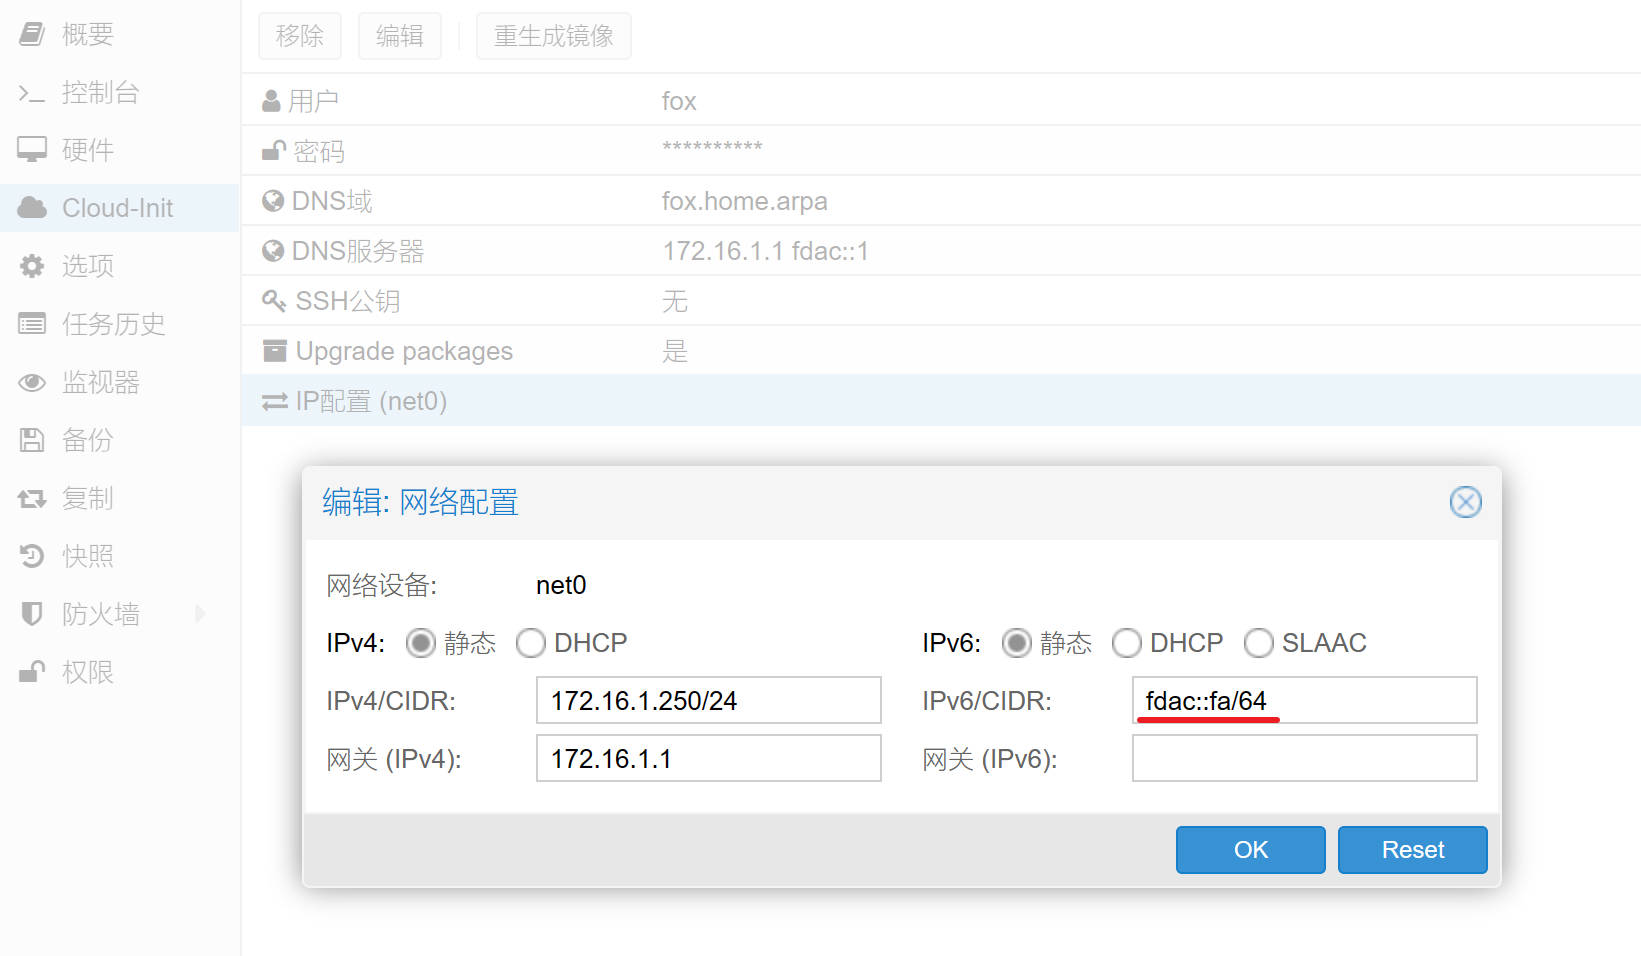The image size is (1641, 956).
Task: Select the DNS服务器 row 172.16.1.1 fdac::1
Action: tap(941, 251)
